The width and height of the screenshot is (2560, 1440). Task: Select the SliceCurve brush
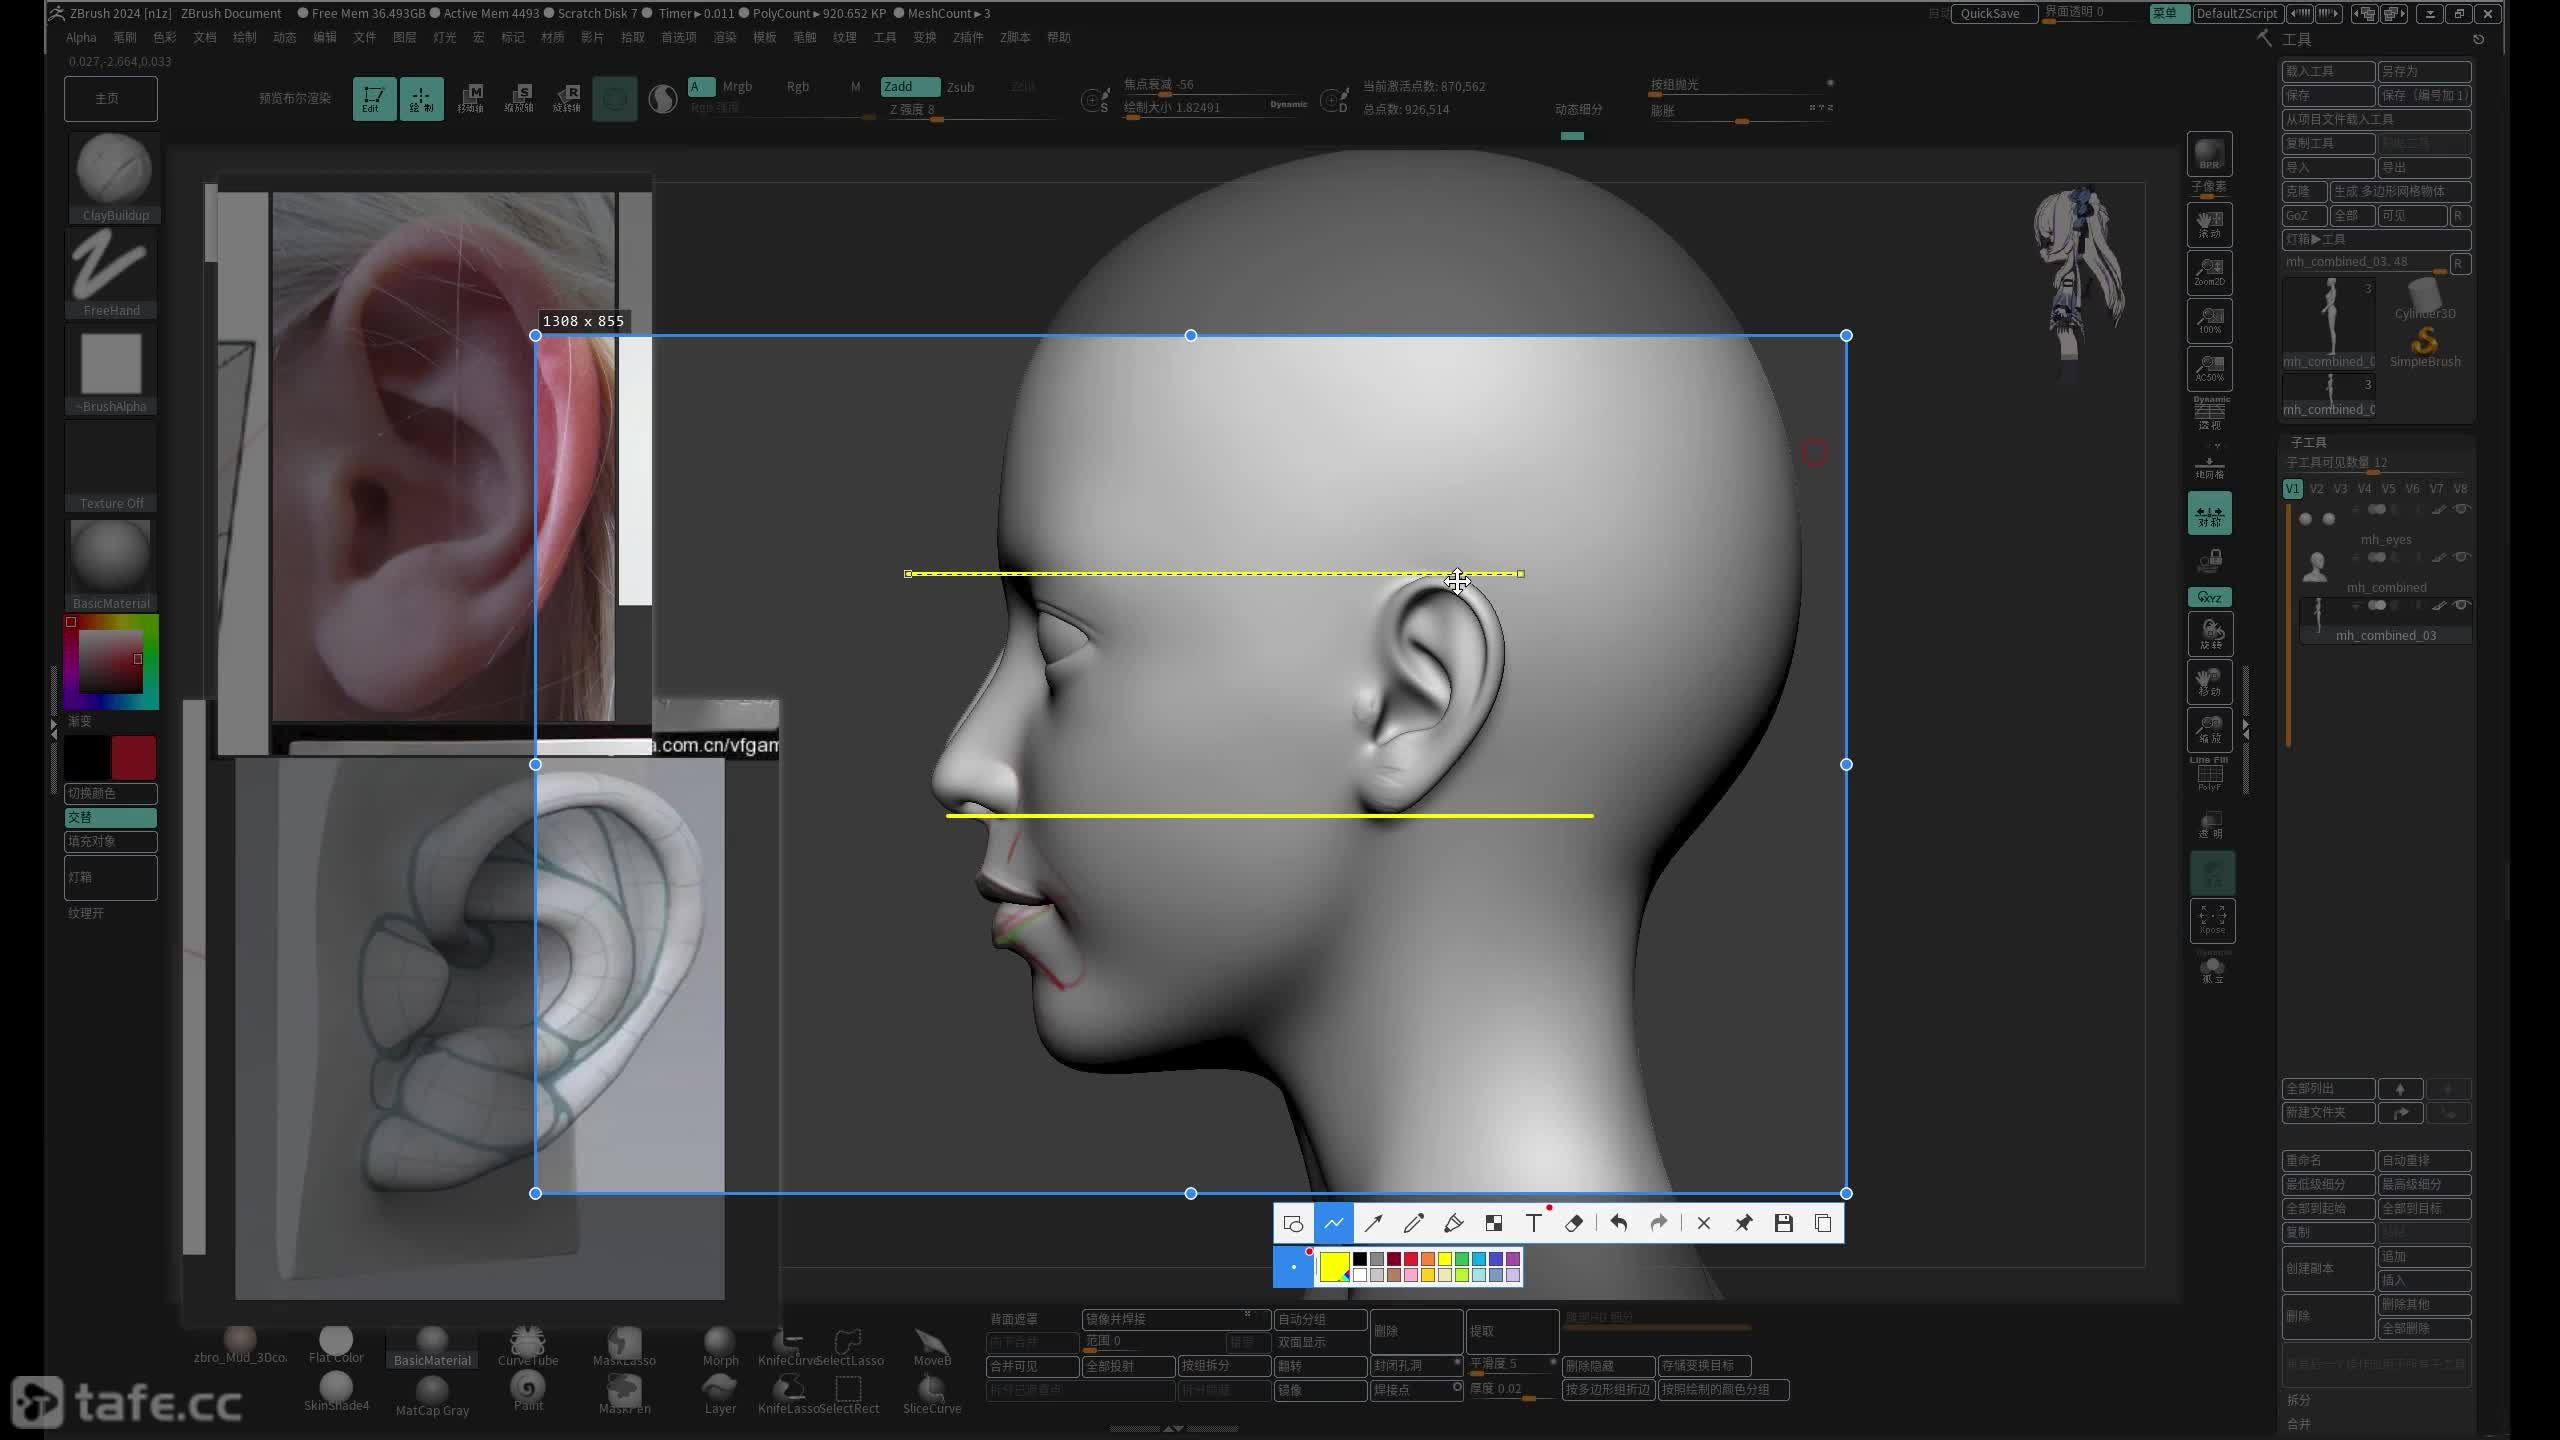(x=932, y=1394)
